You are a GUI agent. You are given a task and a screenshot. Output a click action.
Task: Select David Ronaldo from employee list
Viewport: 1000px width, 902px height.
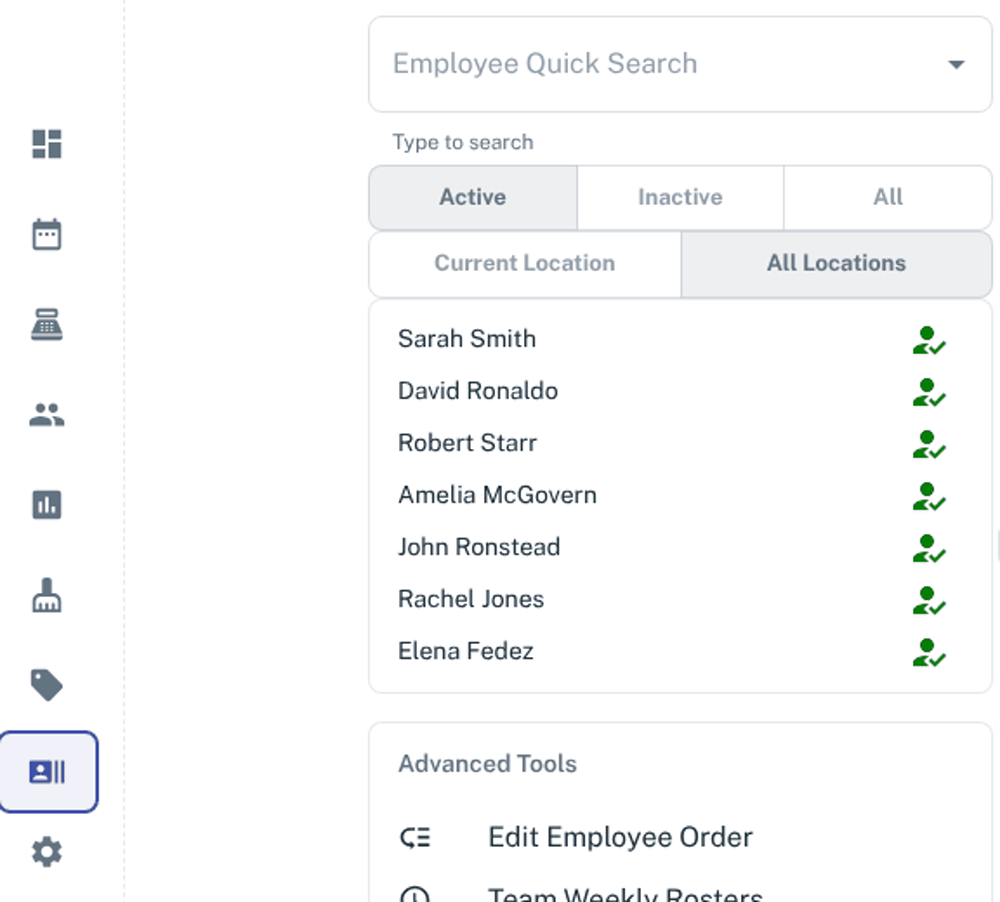478,391
